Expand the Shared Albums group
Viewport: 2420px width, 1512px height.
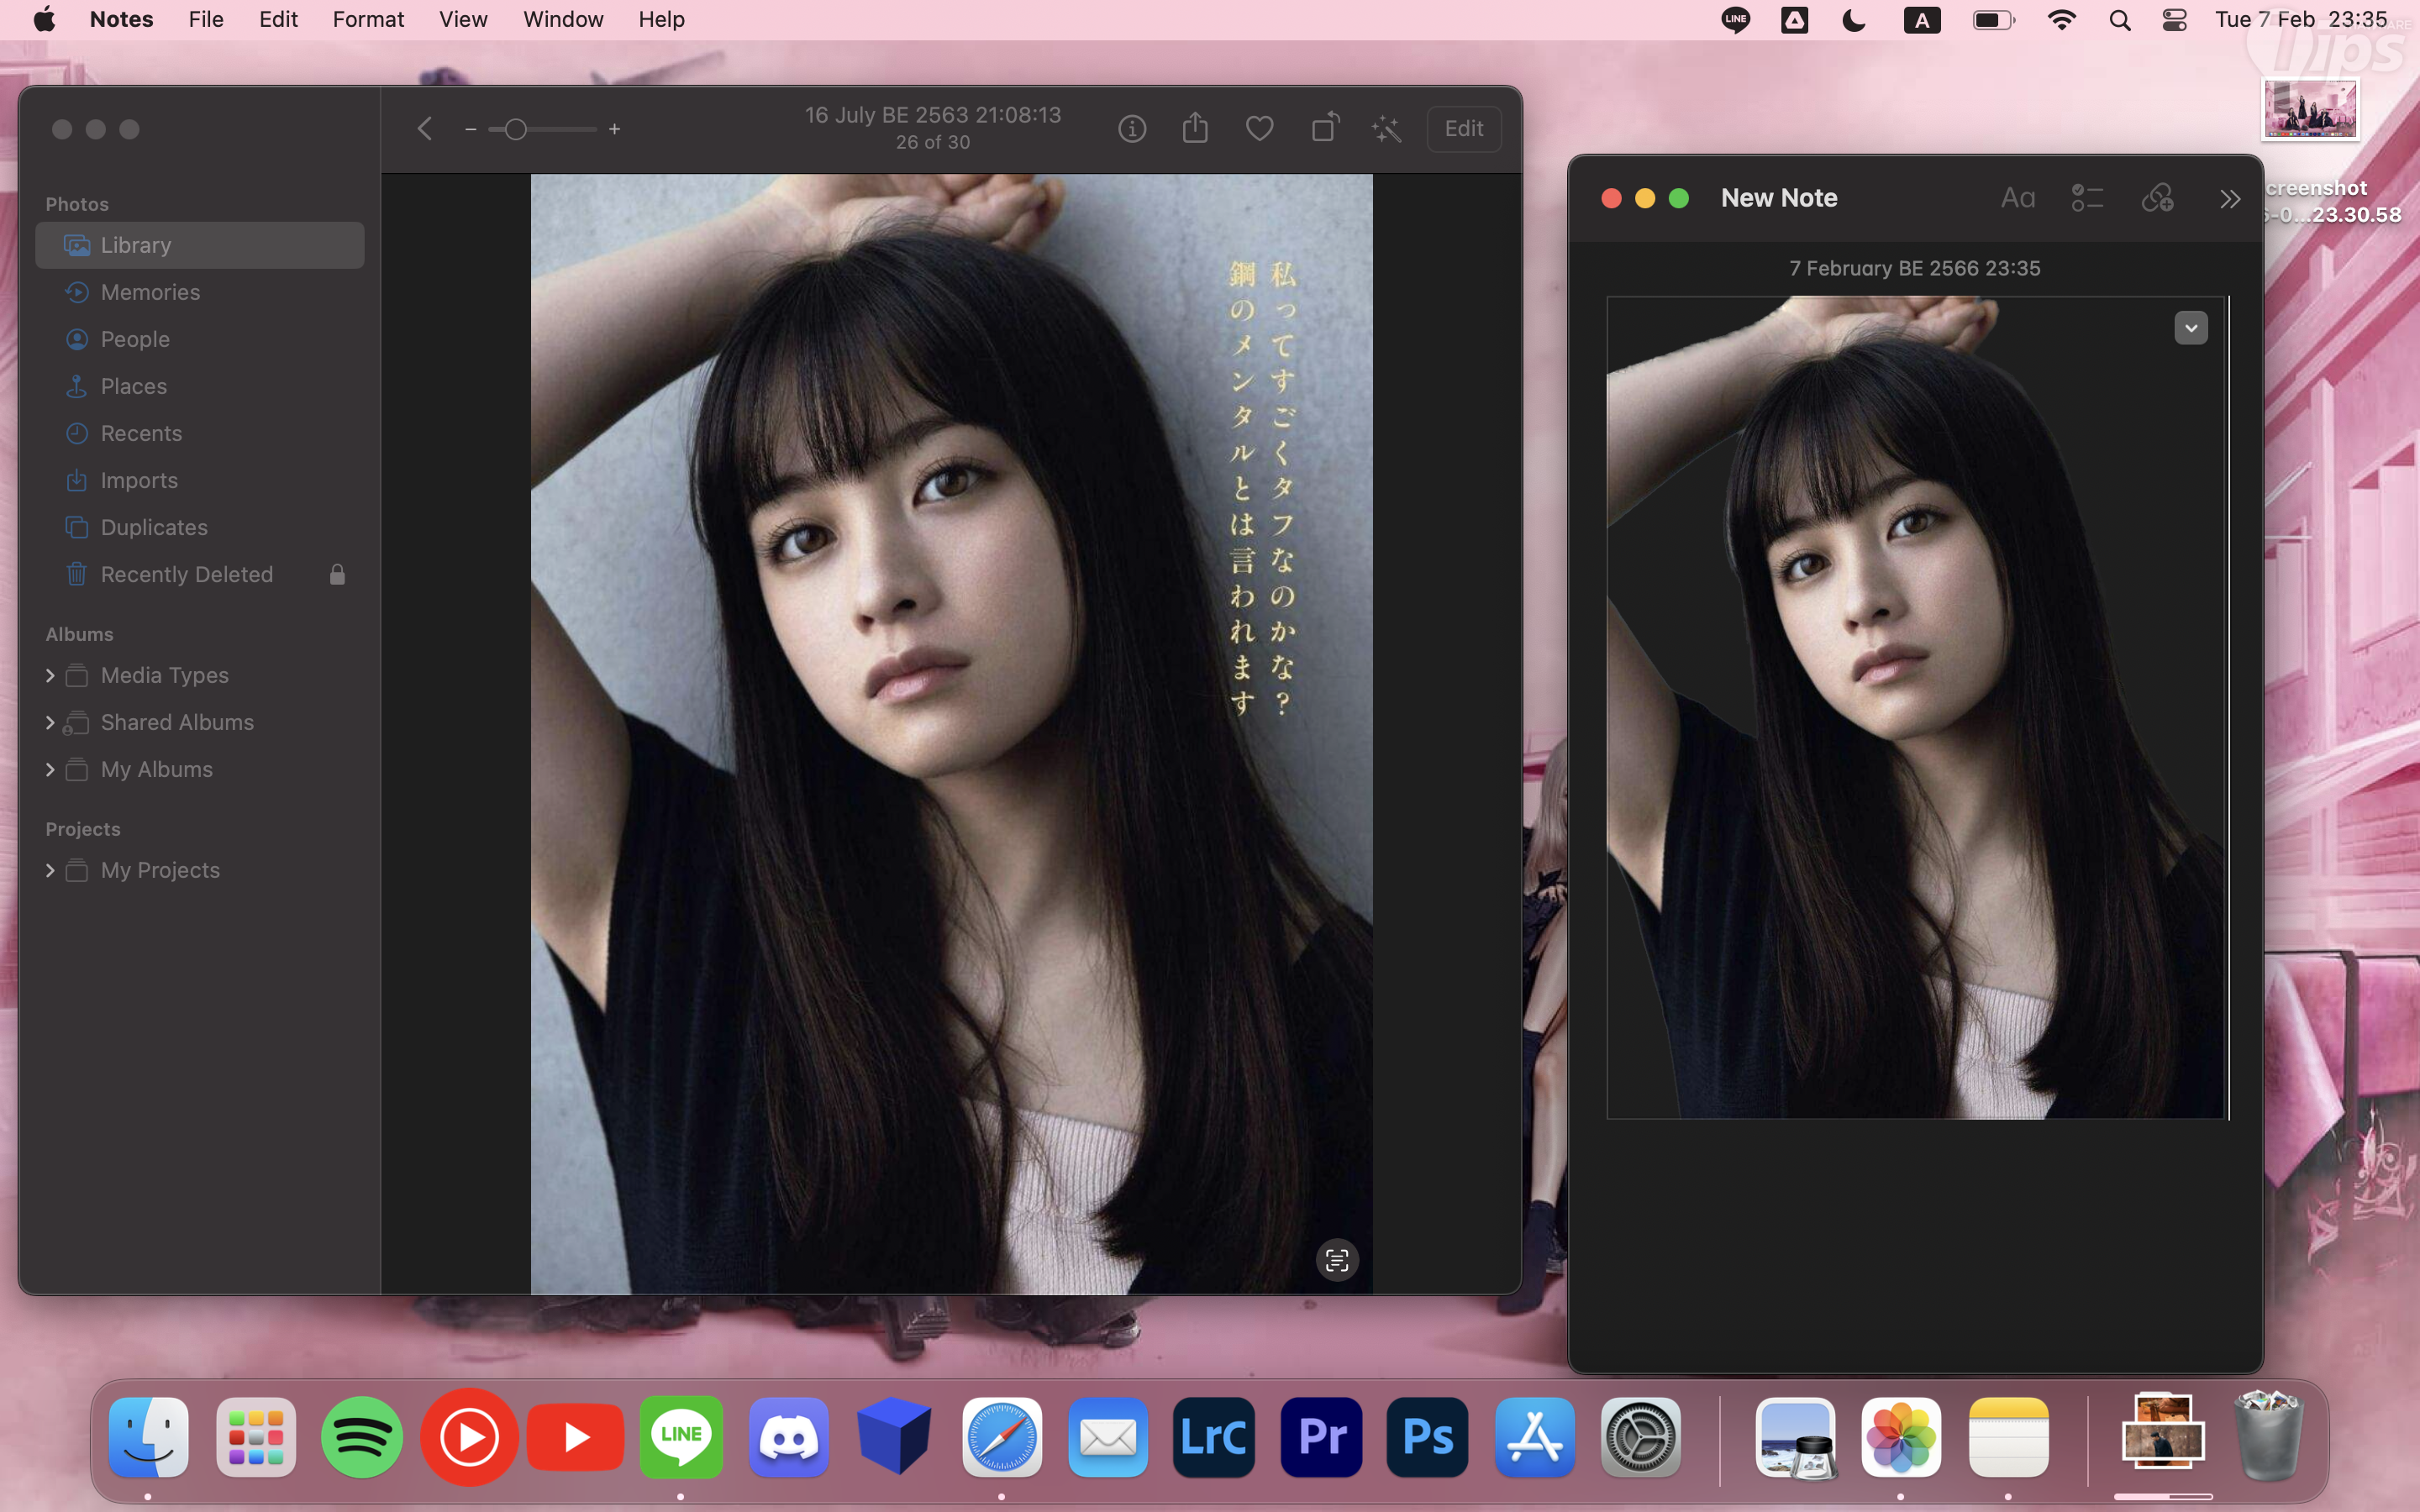[x=50, y=723]
